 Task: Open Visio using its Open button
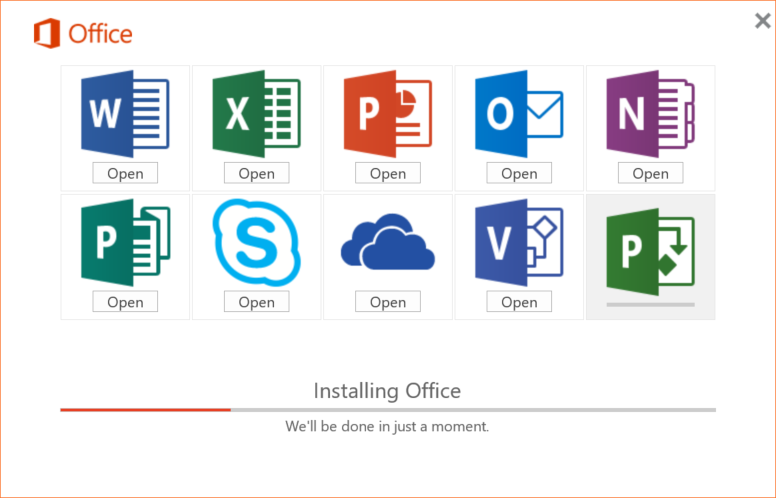pos(519,302)
